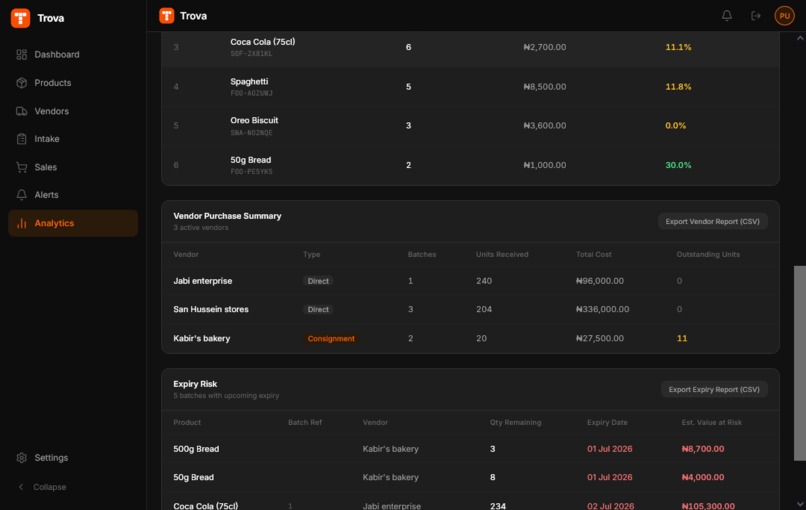Click the Jabi enterprise vendor in purchase summary

pos(203,281)
